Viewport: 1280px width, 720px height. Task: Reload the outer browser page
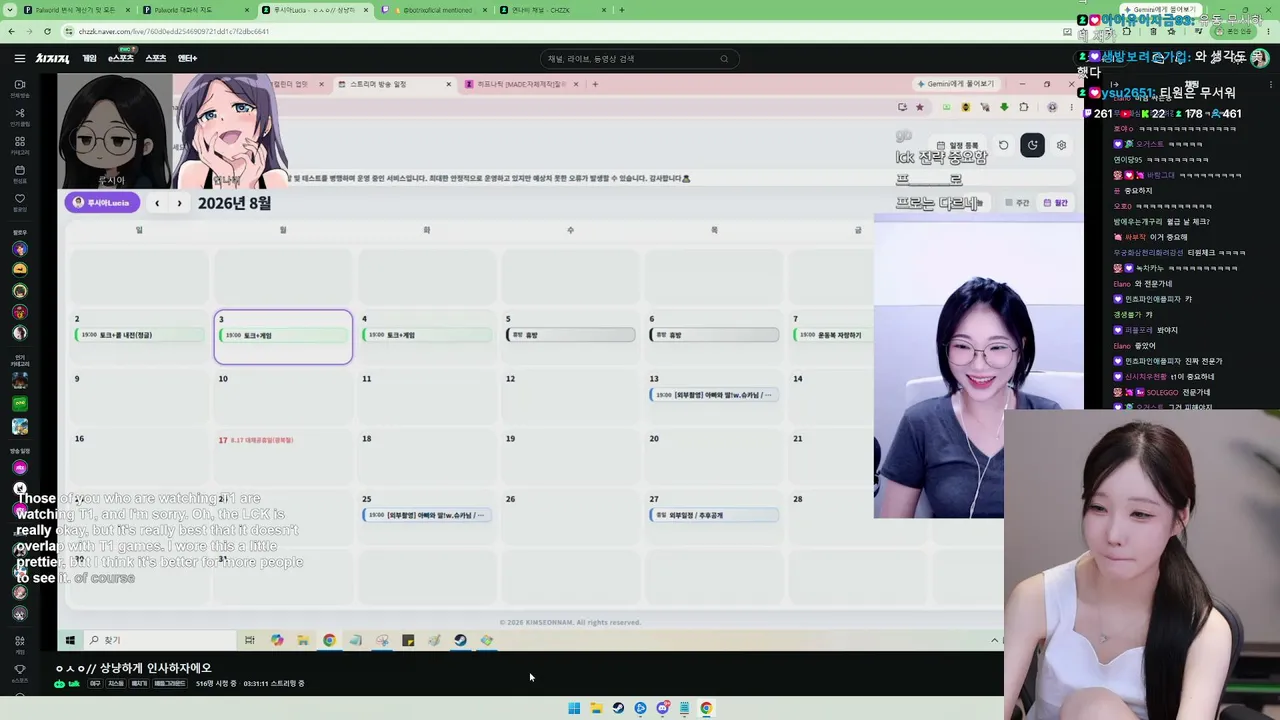[x=47, y=31]
